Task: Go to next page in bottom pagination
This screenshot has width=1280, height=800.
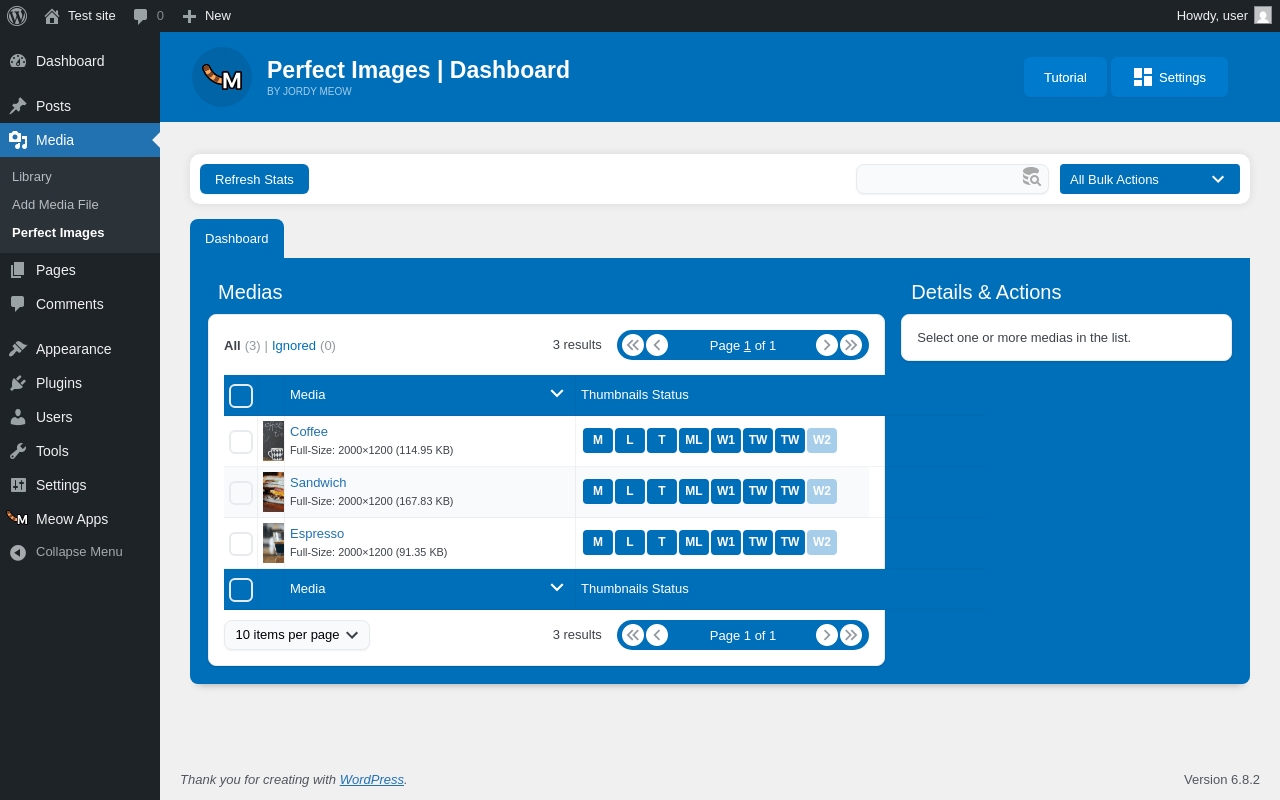Action: click(x=827, y=635)
